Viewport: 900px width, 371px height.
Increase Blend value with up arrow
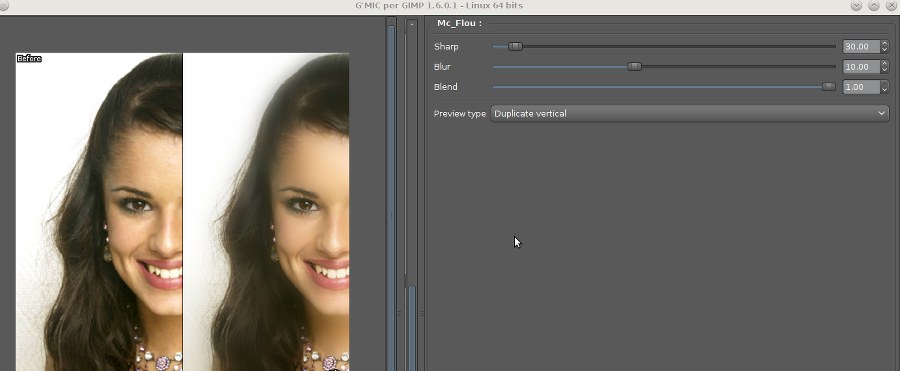[885, 84]
